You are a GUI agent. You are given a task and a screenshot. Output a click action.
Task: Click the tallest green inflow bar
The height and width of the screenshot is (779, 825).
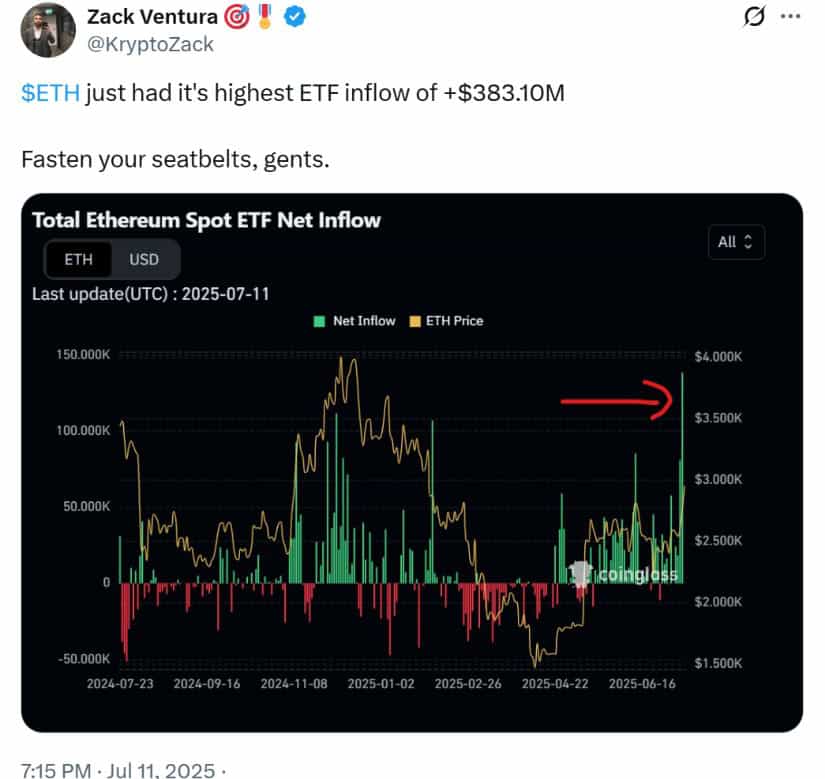[x=682, y=478]
